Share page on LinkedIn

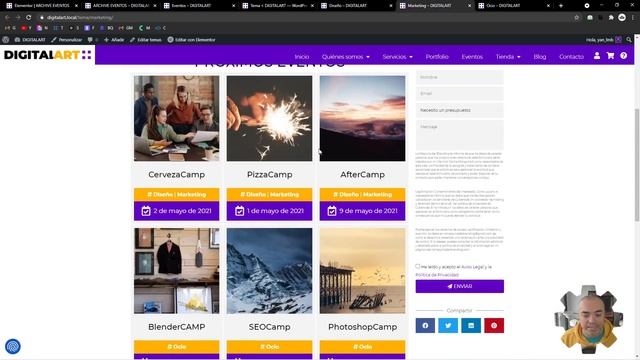pos(471,325)
